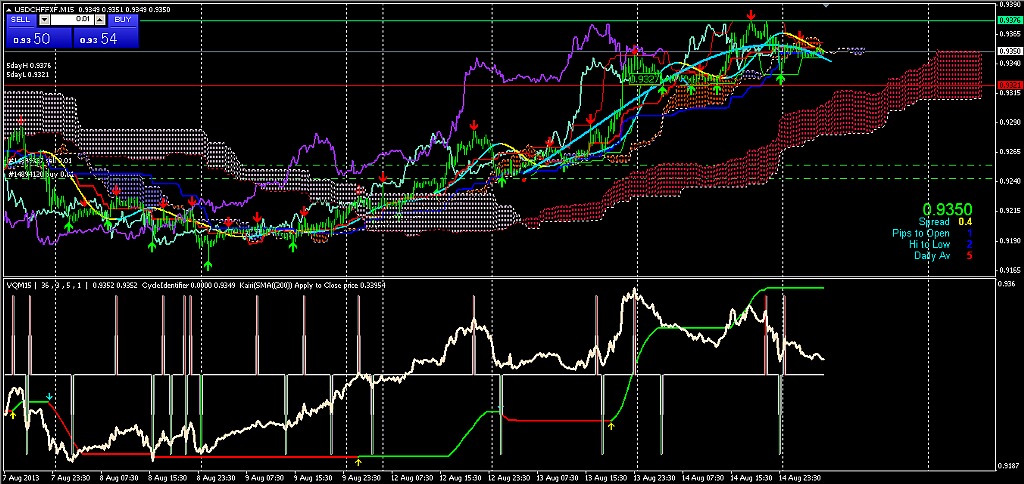The image size is (1024, 484).
Task: Click the 0.93 54 buy price tile
Action: point(104,39)
